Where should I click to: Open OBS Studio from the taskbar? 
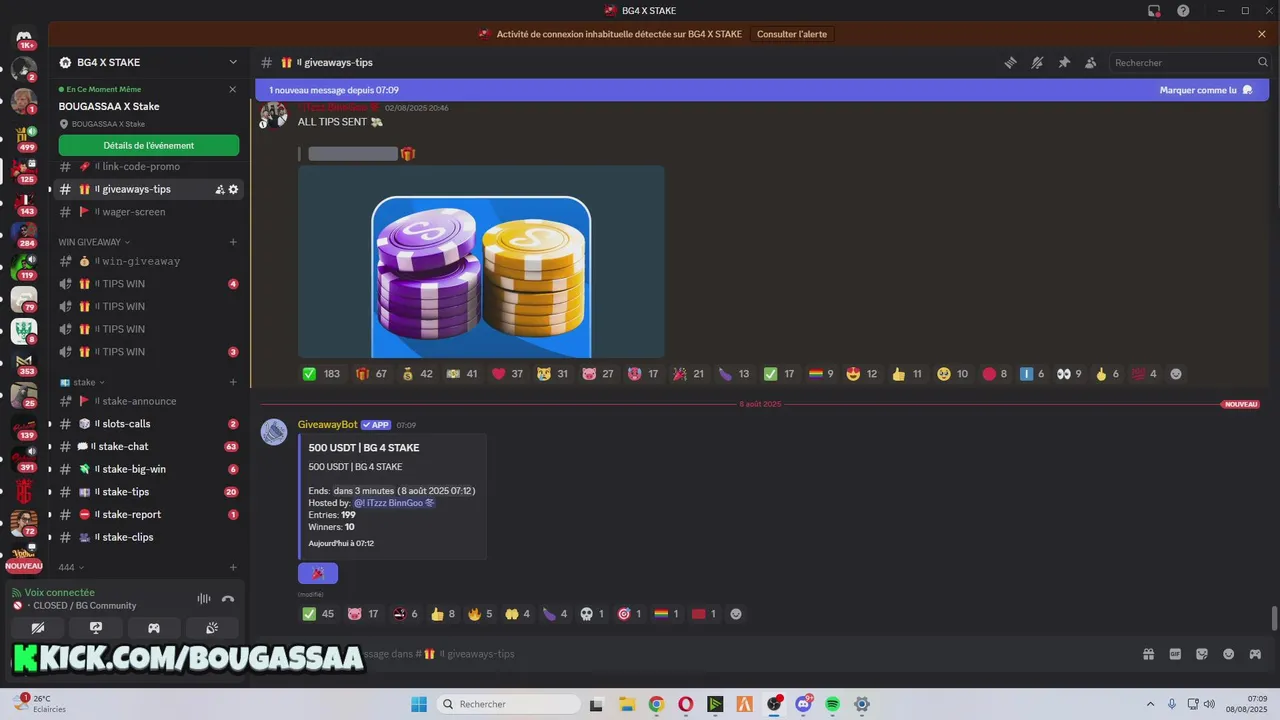coord(774,704)
